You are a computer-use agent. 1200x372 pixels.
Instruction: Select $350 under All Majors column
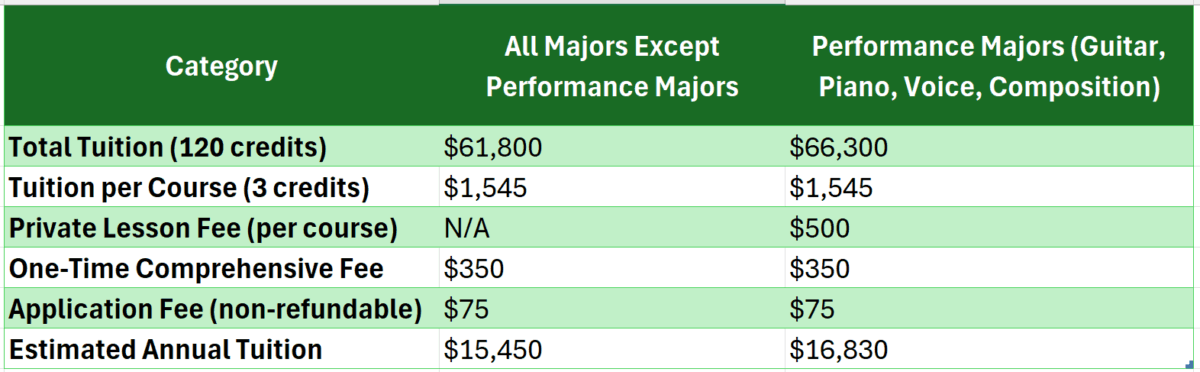point(612,269)
